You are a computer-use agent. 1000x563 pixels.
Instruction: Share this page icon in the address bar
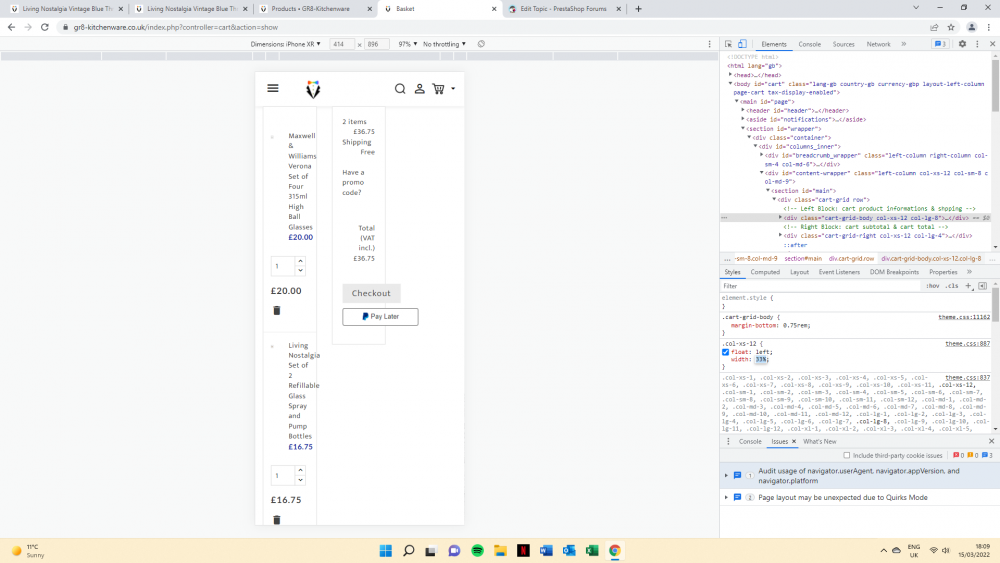934,27
